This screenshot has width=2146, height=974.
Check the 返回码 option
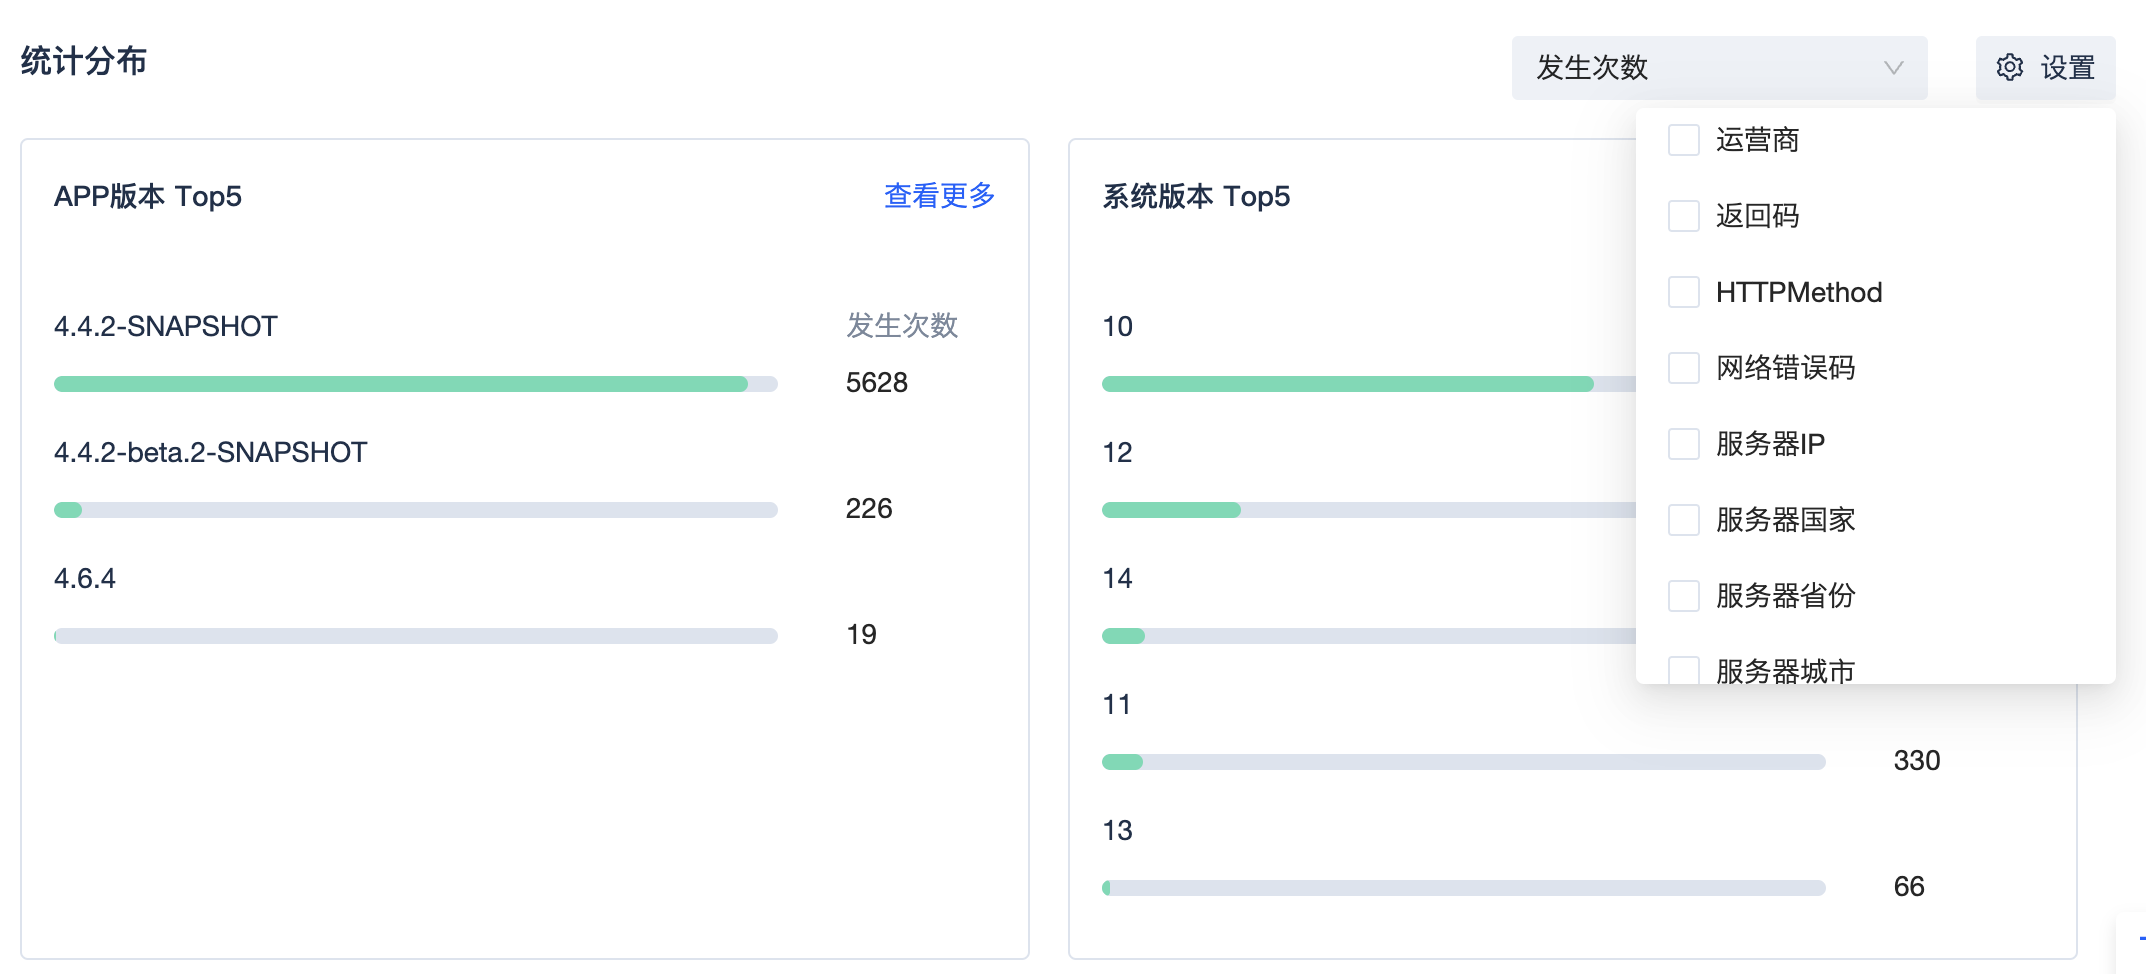point(1684,216)
